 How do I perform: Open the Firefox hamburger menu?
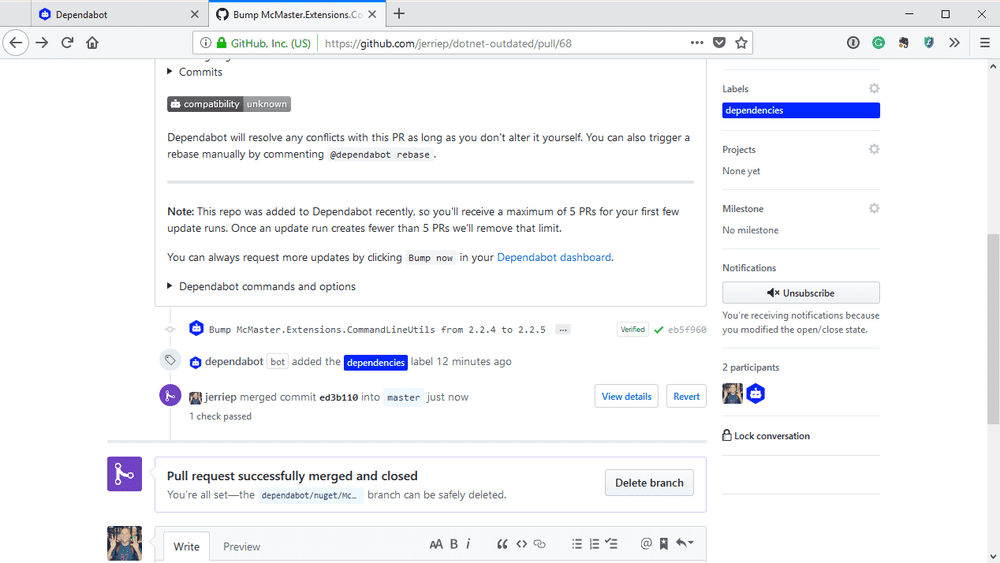pos(985,43)
